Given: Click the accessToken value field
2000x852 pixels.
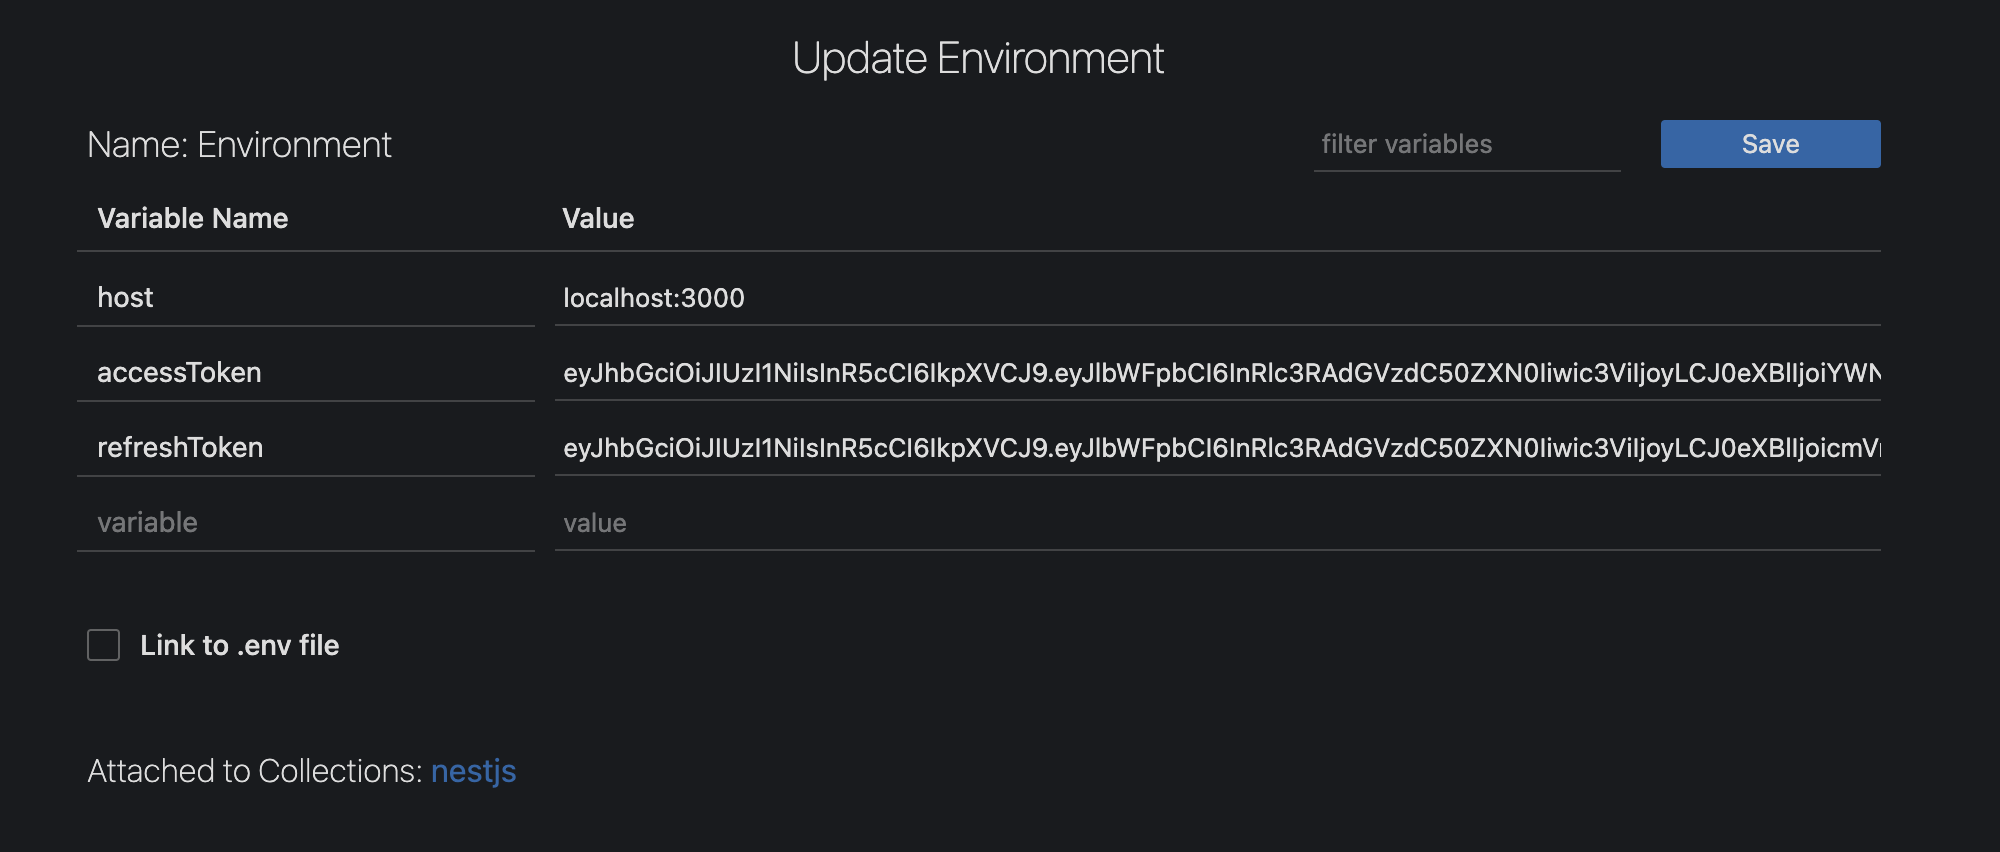Looking at the screenshot, I should click(x=1218, y=373).
